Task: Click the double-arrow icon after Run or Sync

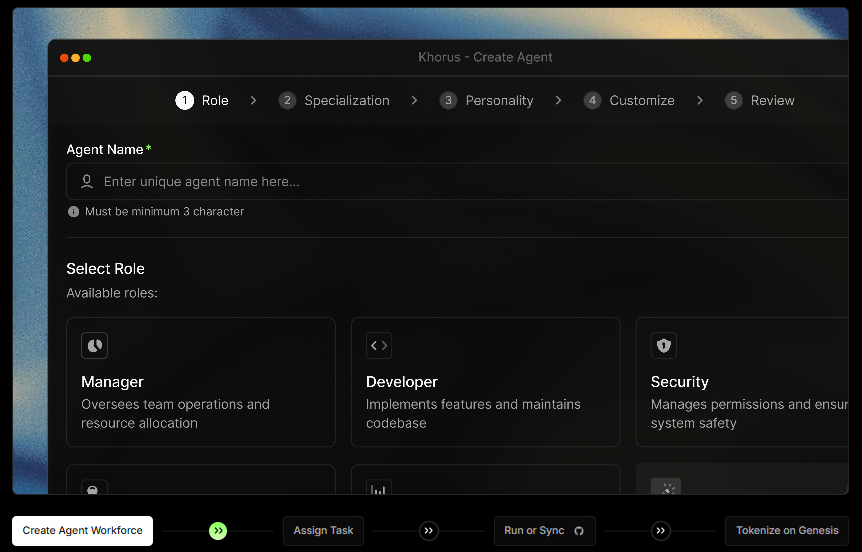Action: (x=660, y=531)
